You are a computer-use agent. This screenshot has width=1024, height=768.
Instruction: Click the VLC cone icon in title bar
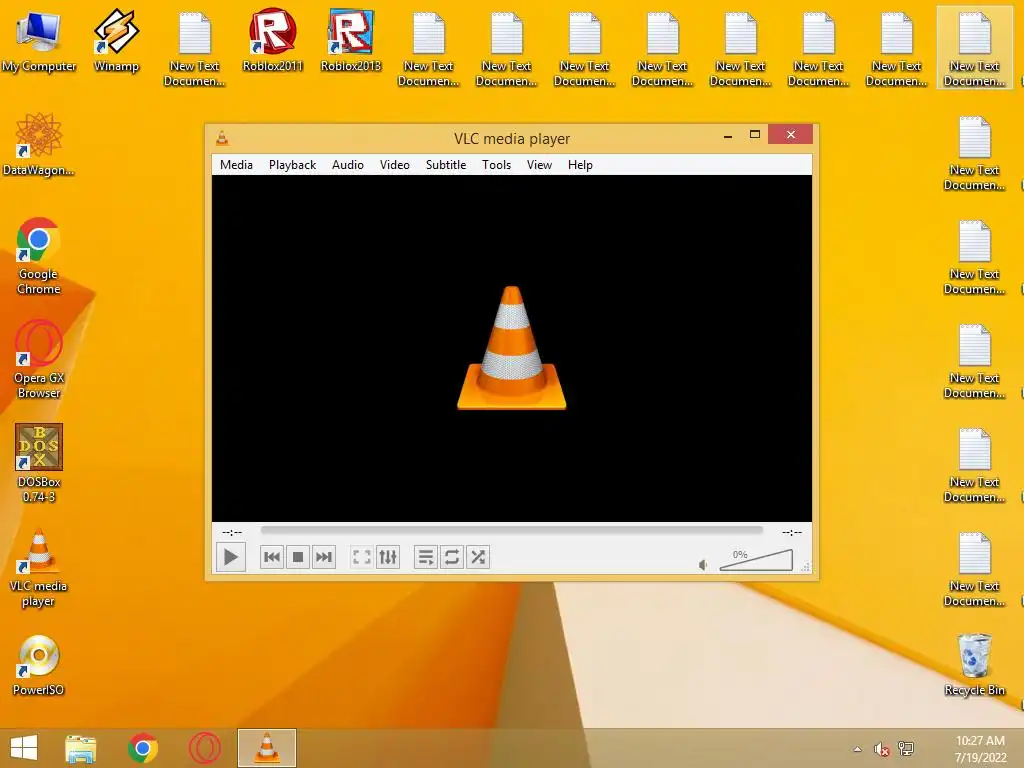click(x=222, y=138)
